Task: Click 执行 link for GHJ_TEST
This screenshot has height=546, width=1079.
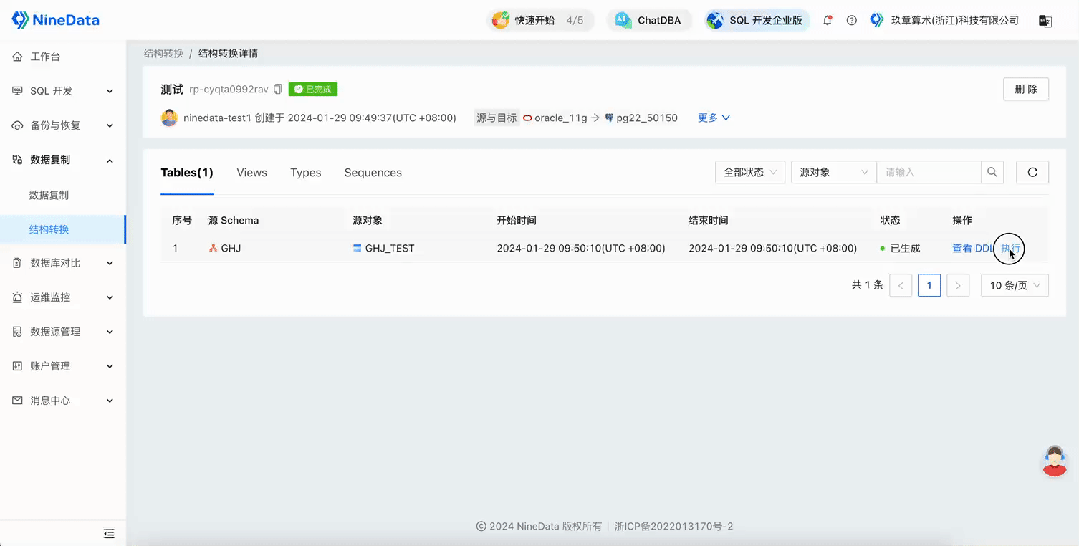Action: [x=1010, y=249]
